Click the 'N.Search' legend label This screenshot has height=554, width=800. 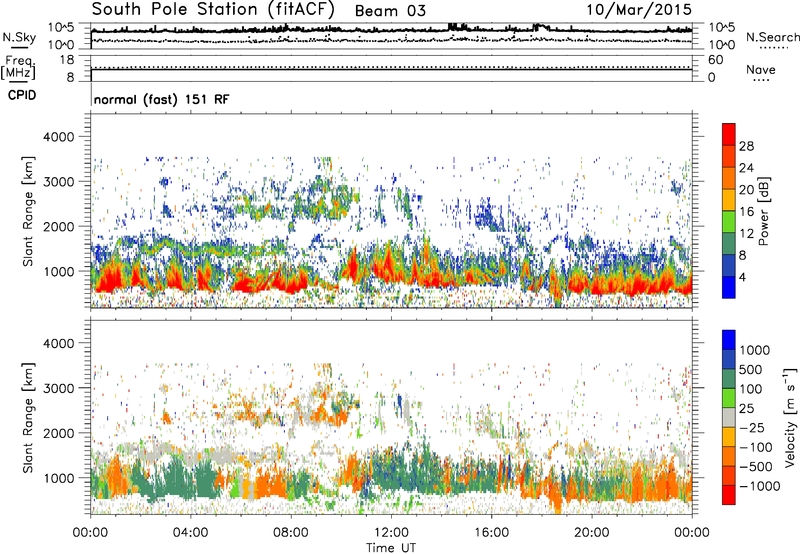tap(772, 37)
